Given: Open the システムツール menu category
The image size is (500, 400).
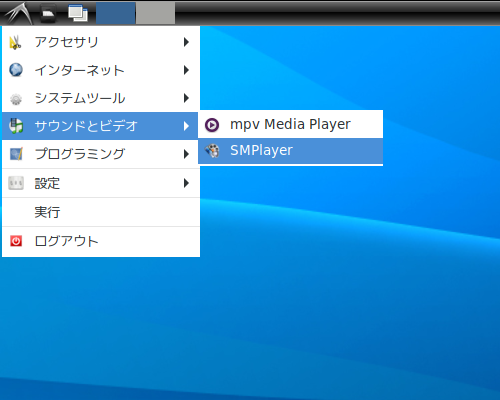Looking at the screenshot, I should [101, 98].
